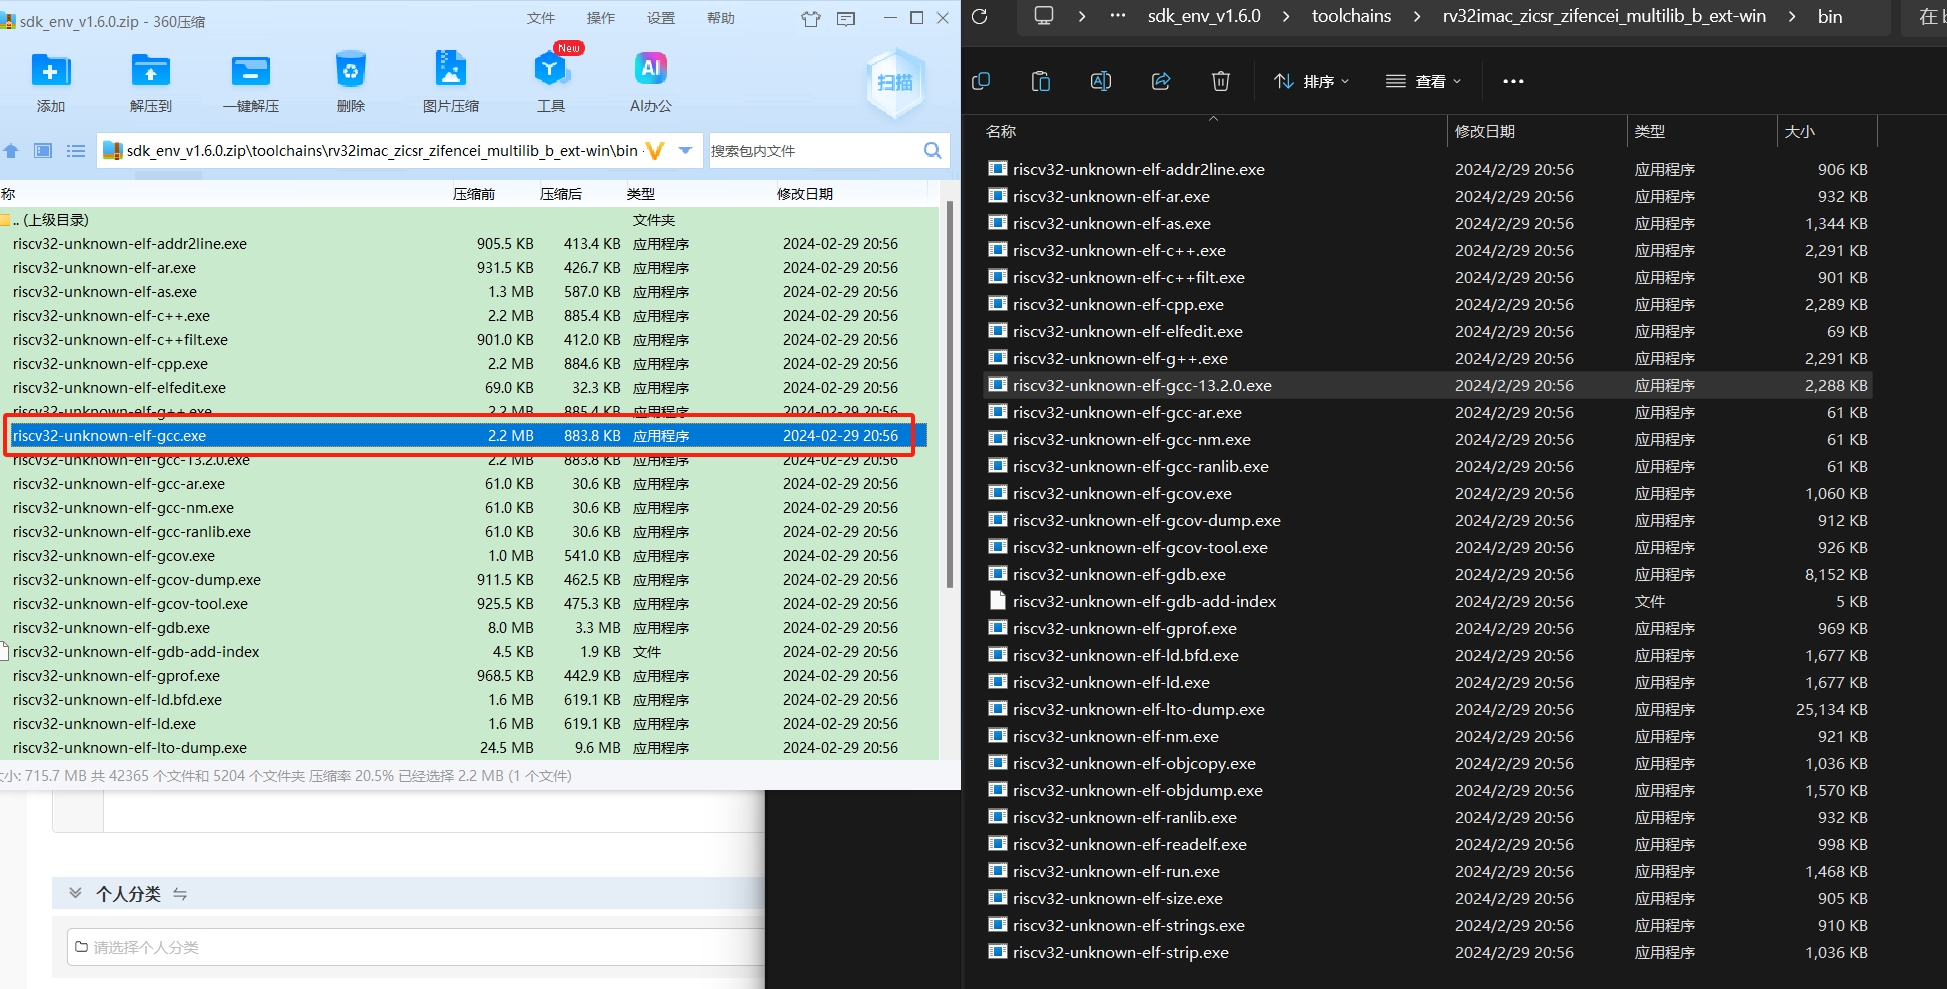Screen dimensions: 1947x989
Task: Sort by 压缩后 column in 360压缩
Action: (x=561, y=194)
